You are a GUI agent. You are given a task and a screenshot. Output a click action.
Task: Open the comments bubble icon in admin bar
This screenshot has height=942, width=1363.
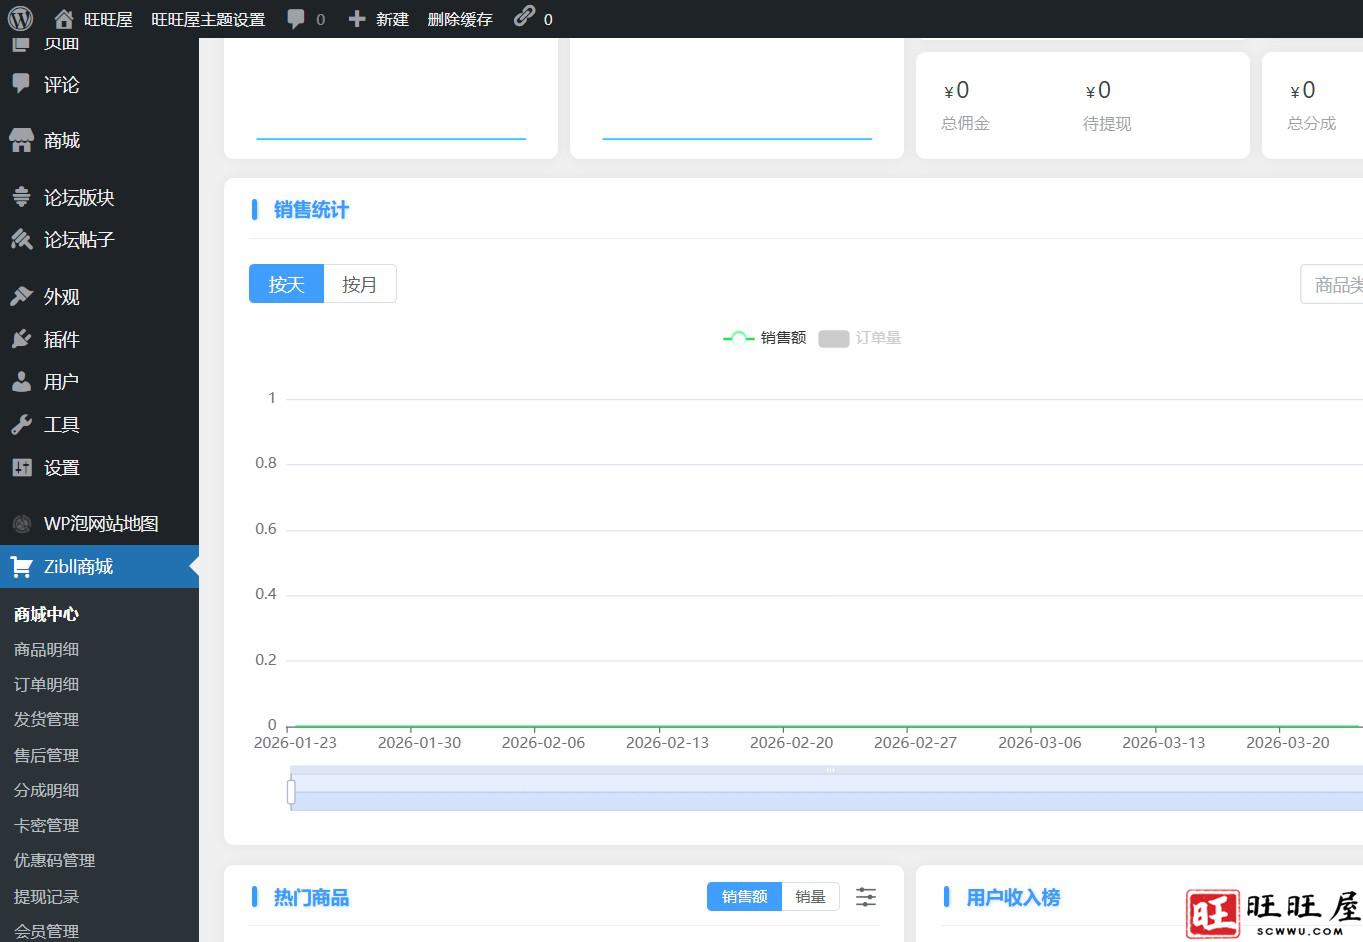(x=296, y=19)
